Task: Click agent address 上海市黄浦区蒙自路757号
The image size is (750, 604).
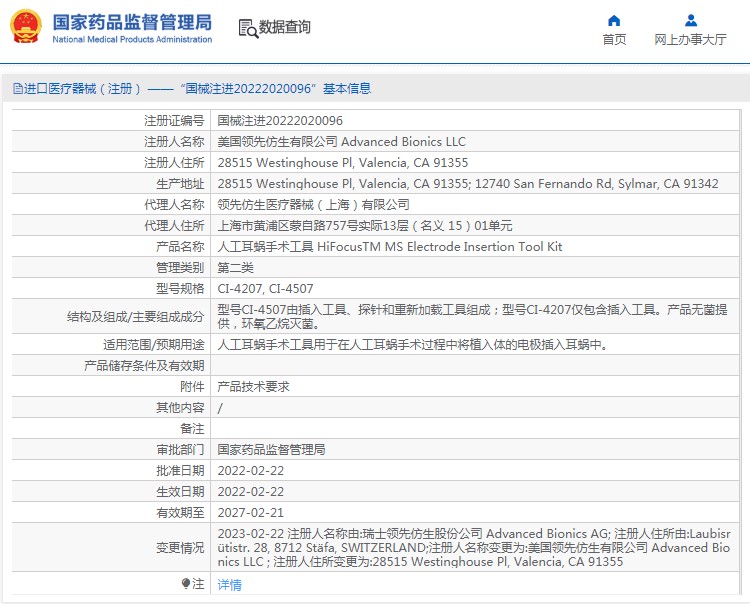Action: pyautogui.click(x=364, y=226)
